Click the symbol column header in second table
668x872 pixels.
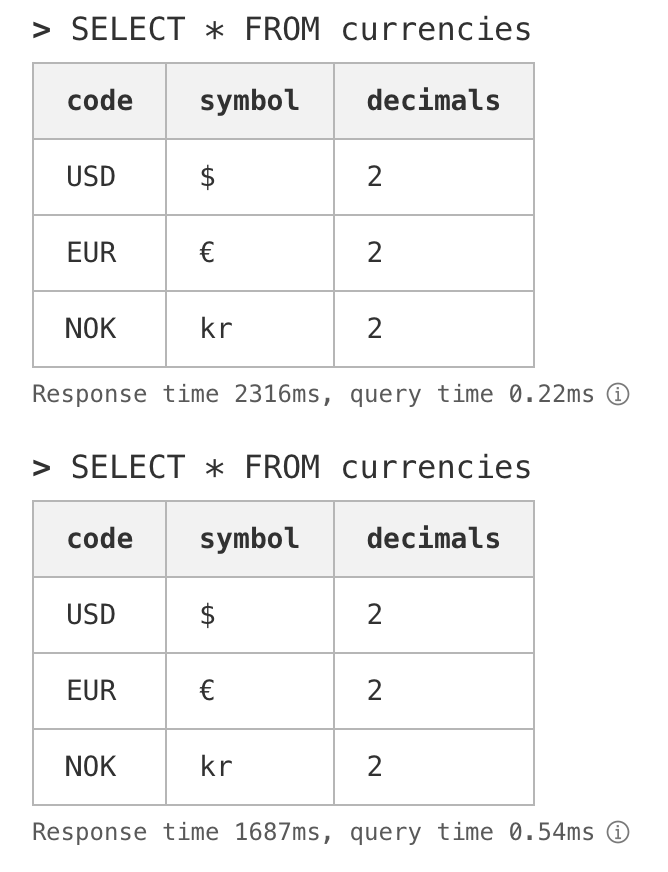[x=249, y=539]
